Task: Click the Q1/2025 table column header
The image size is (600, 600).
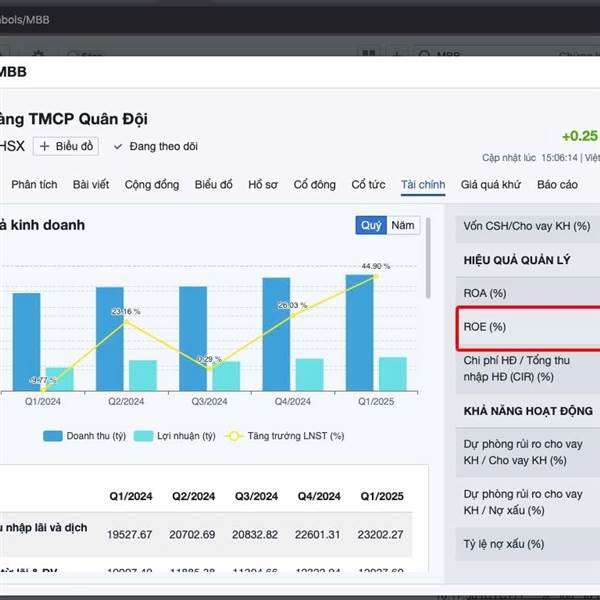Action: coord(382,496)
